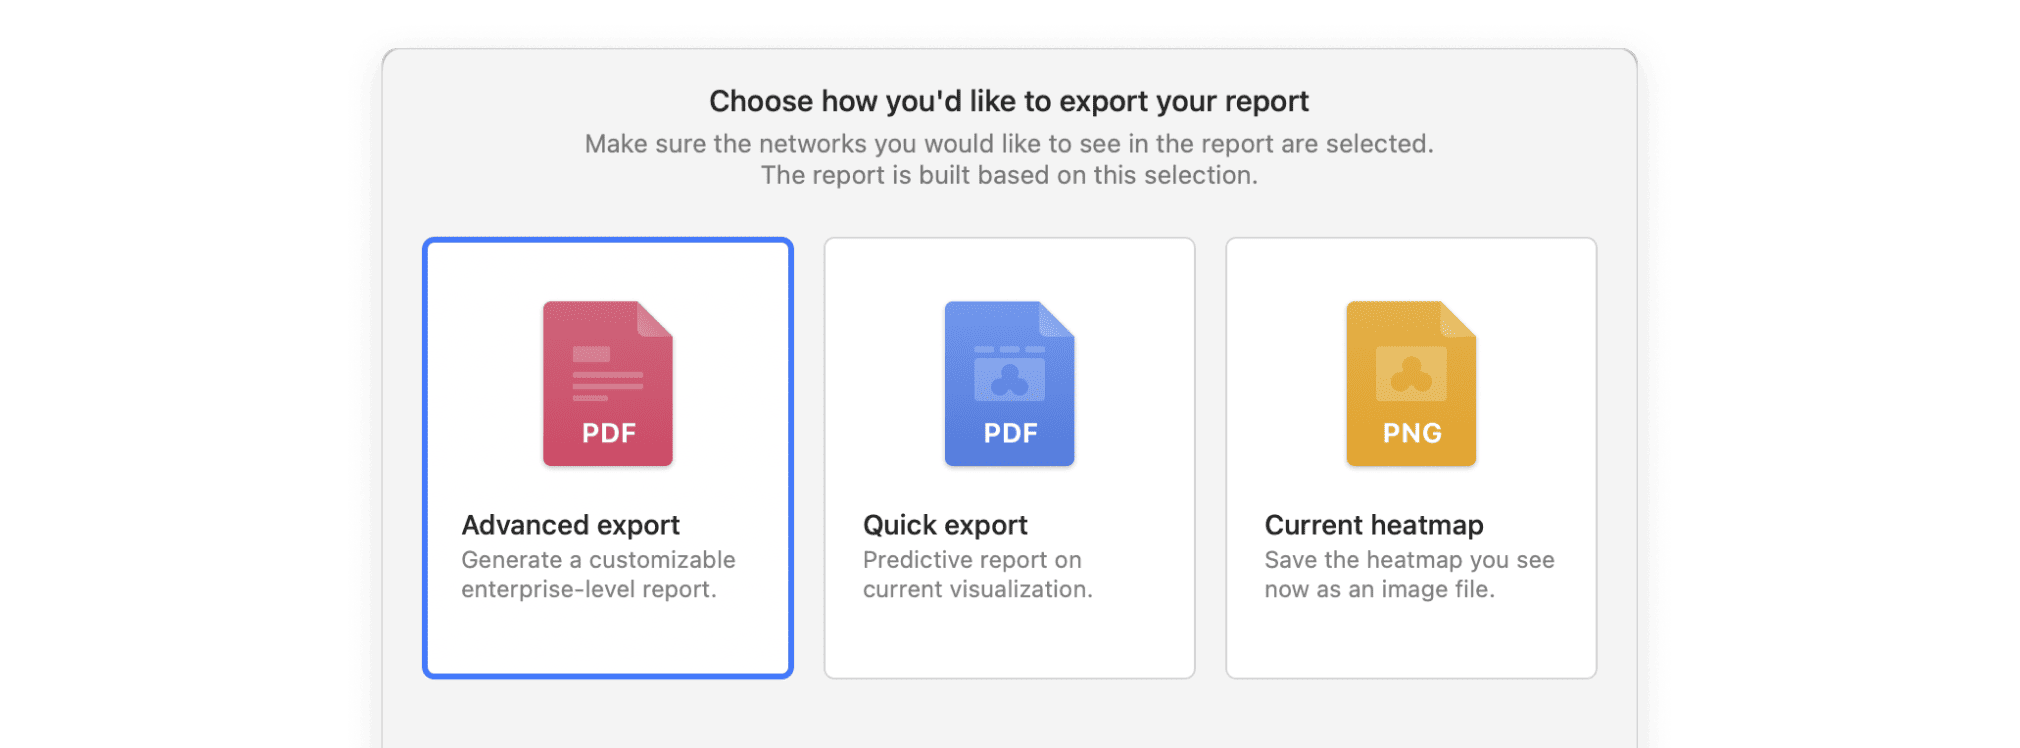Click the text-lines glyph on the red document icon
The image size is (2020, 748).
pos(607,373)
